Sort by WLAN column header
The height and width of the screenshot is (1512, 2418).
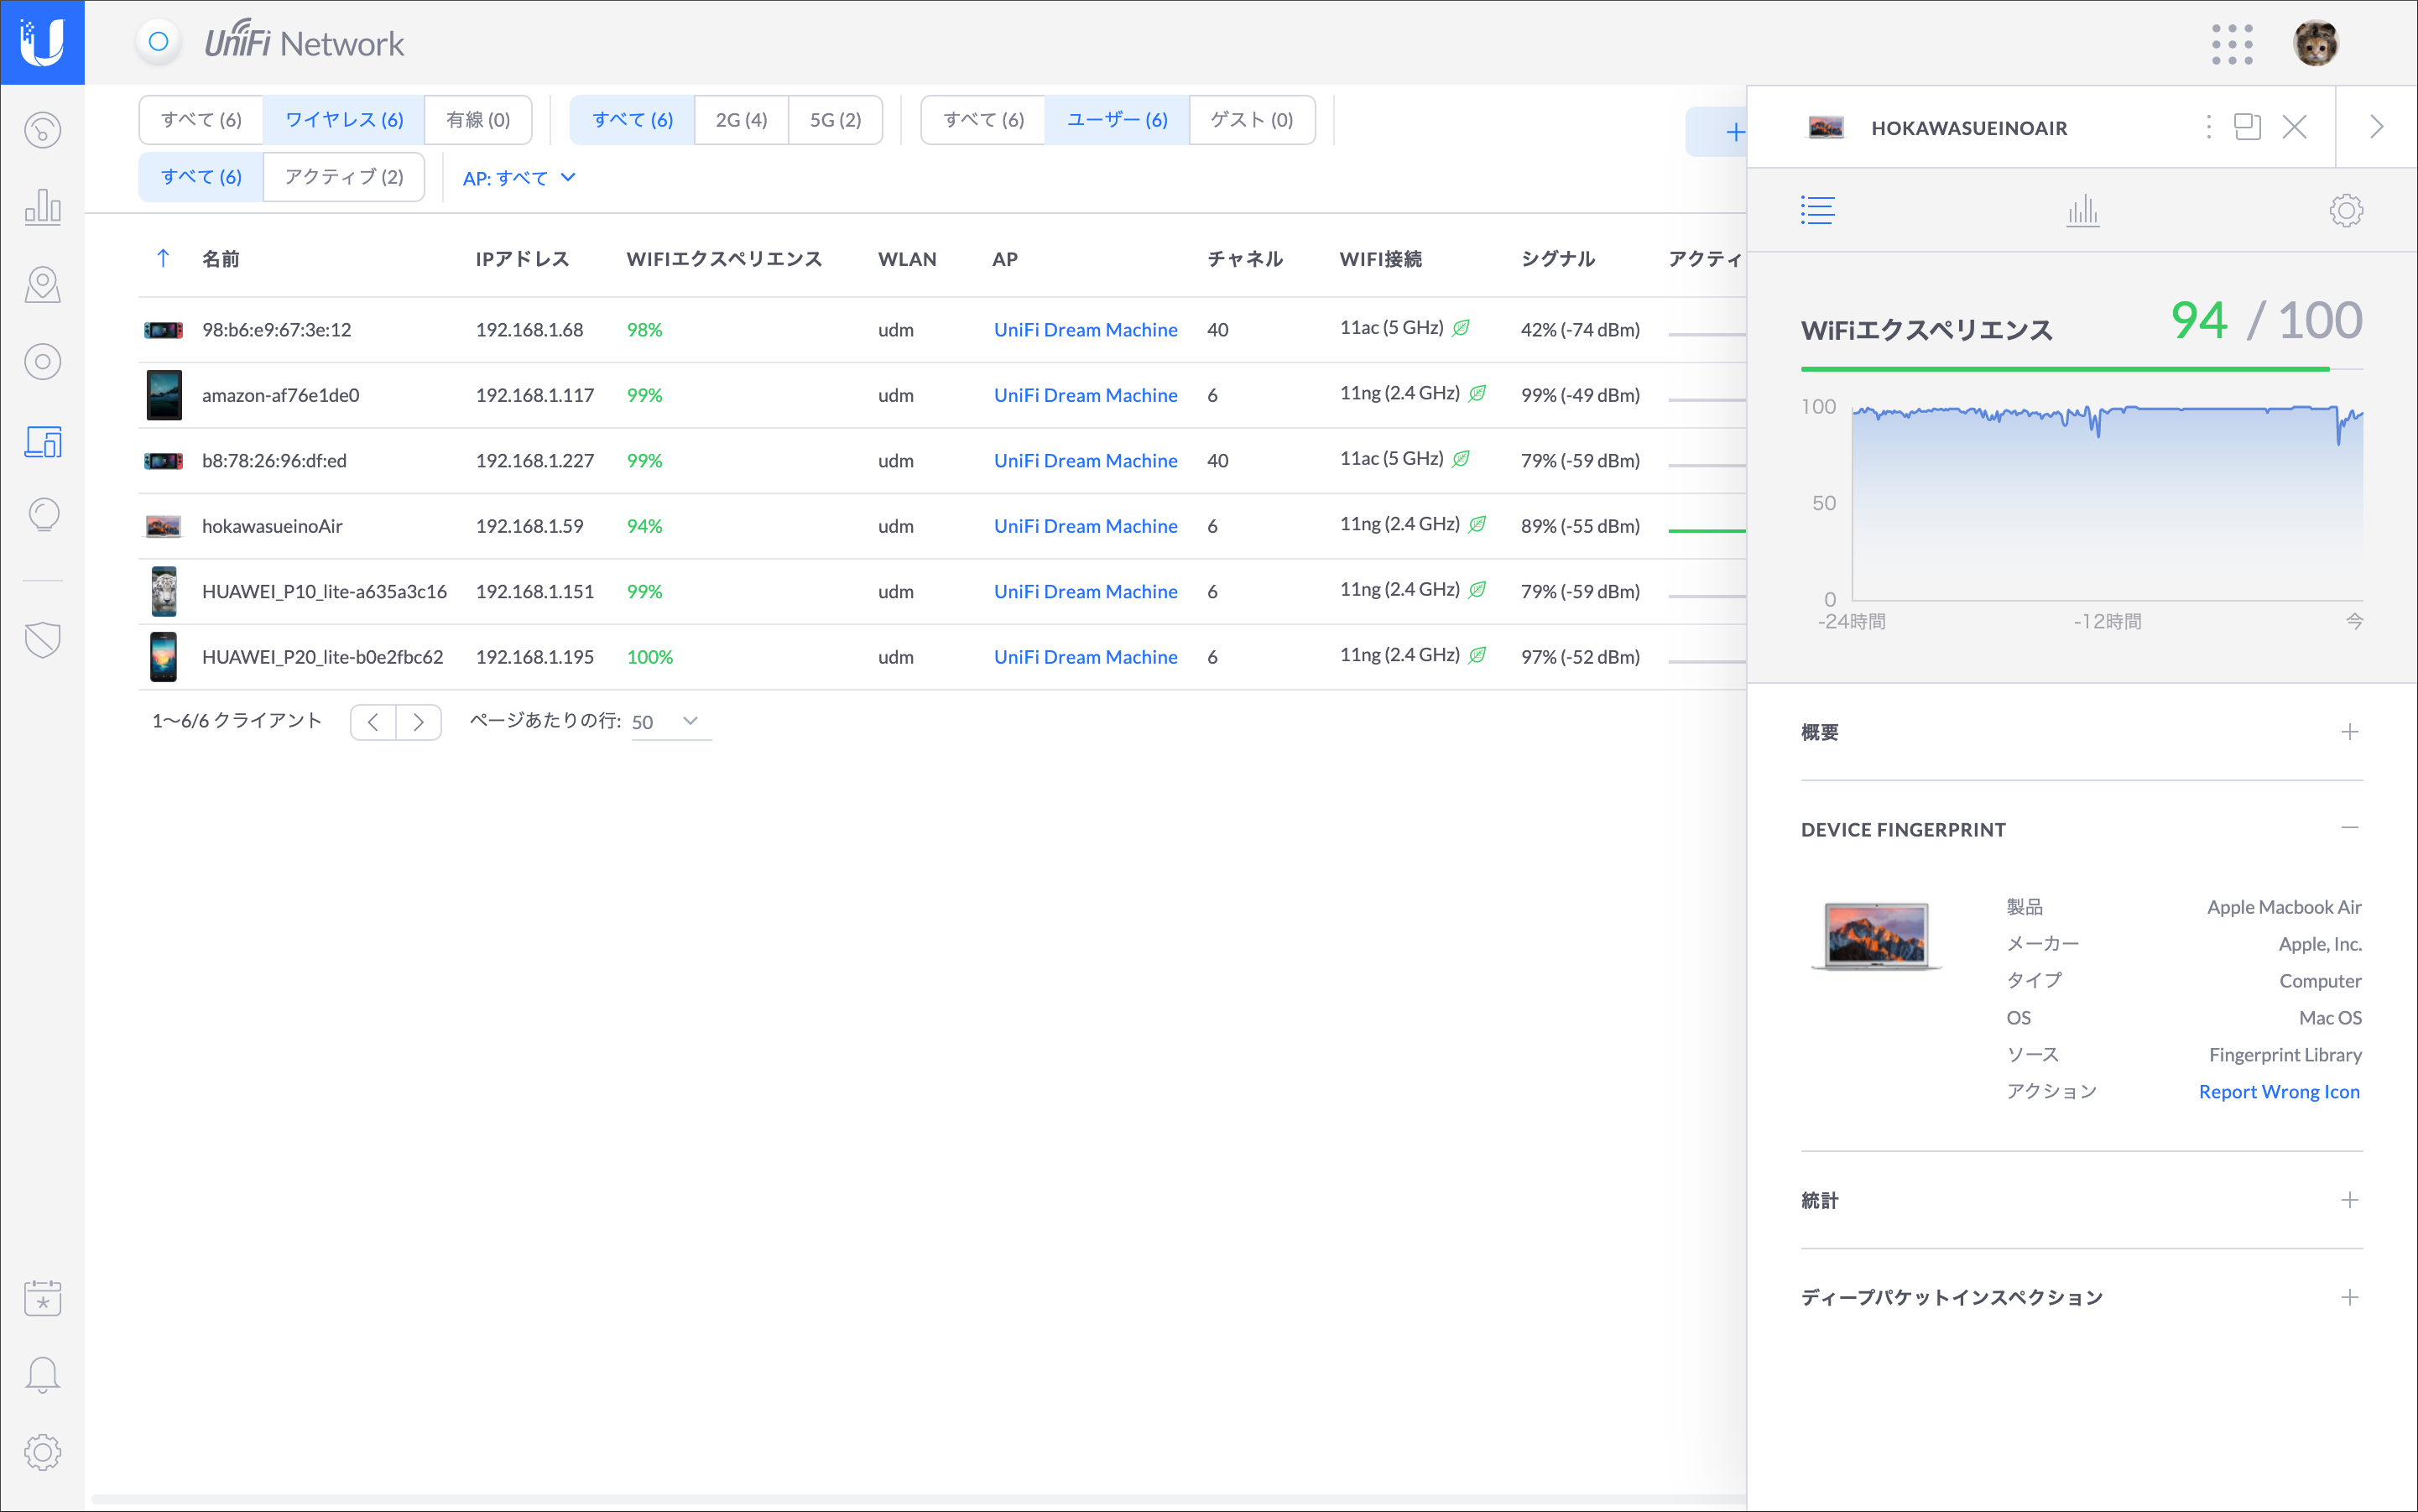point(907,259)
